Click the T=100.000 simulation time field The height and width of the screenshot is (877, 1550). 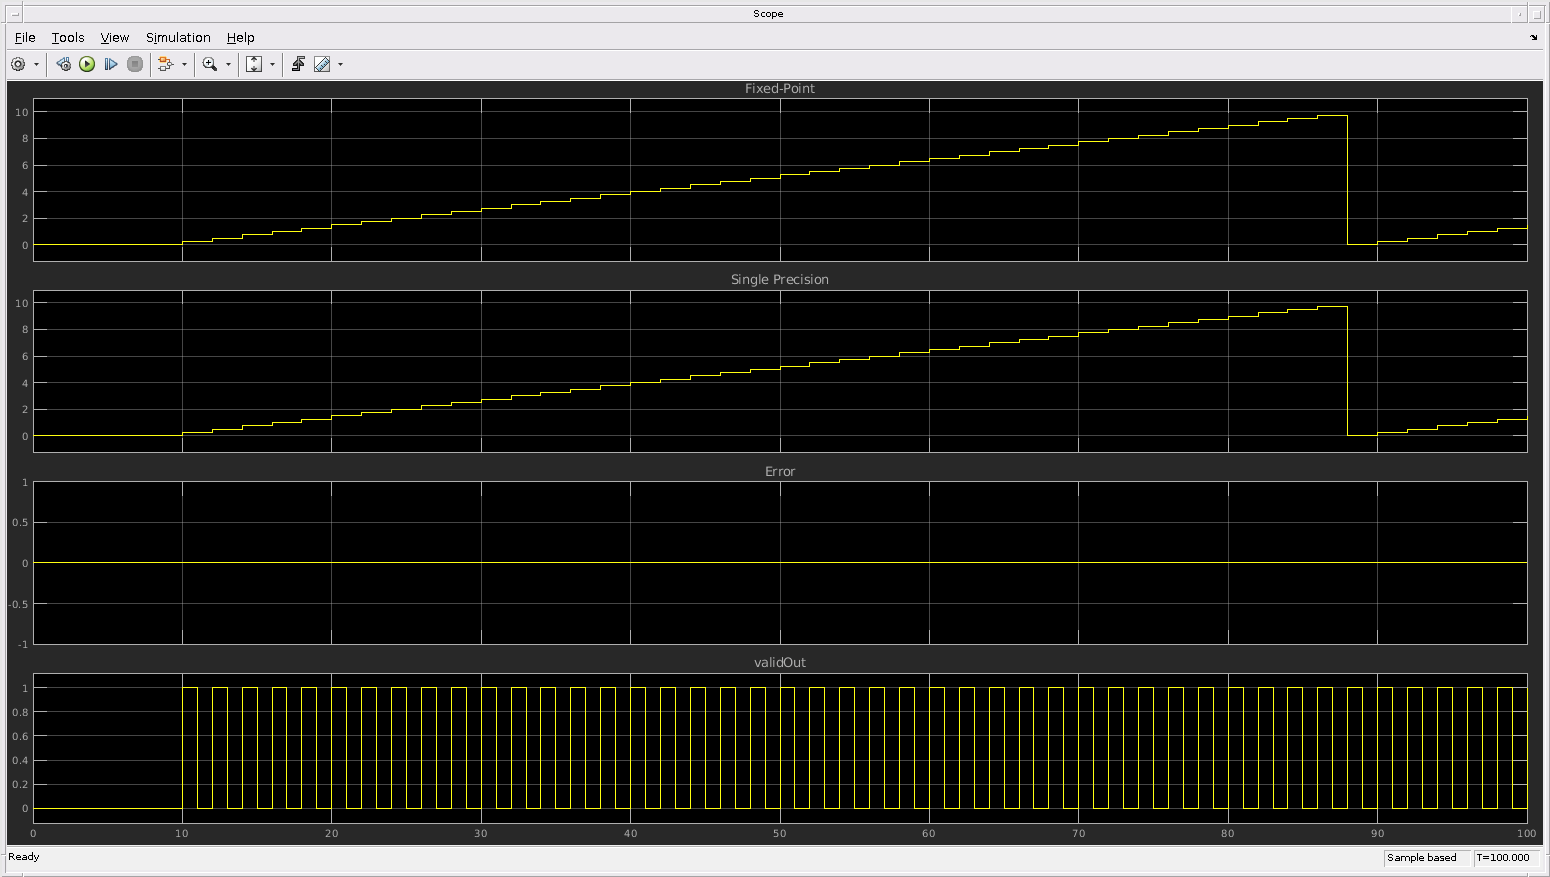coord(1507,858)
